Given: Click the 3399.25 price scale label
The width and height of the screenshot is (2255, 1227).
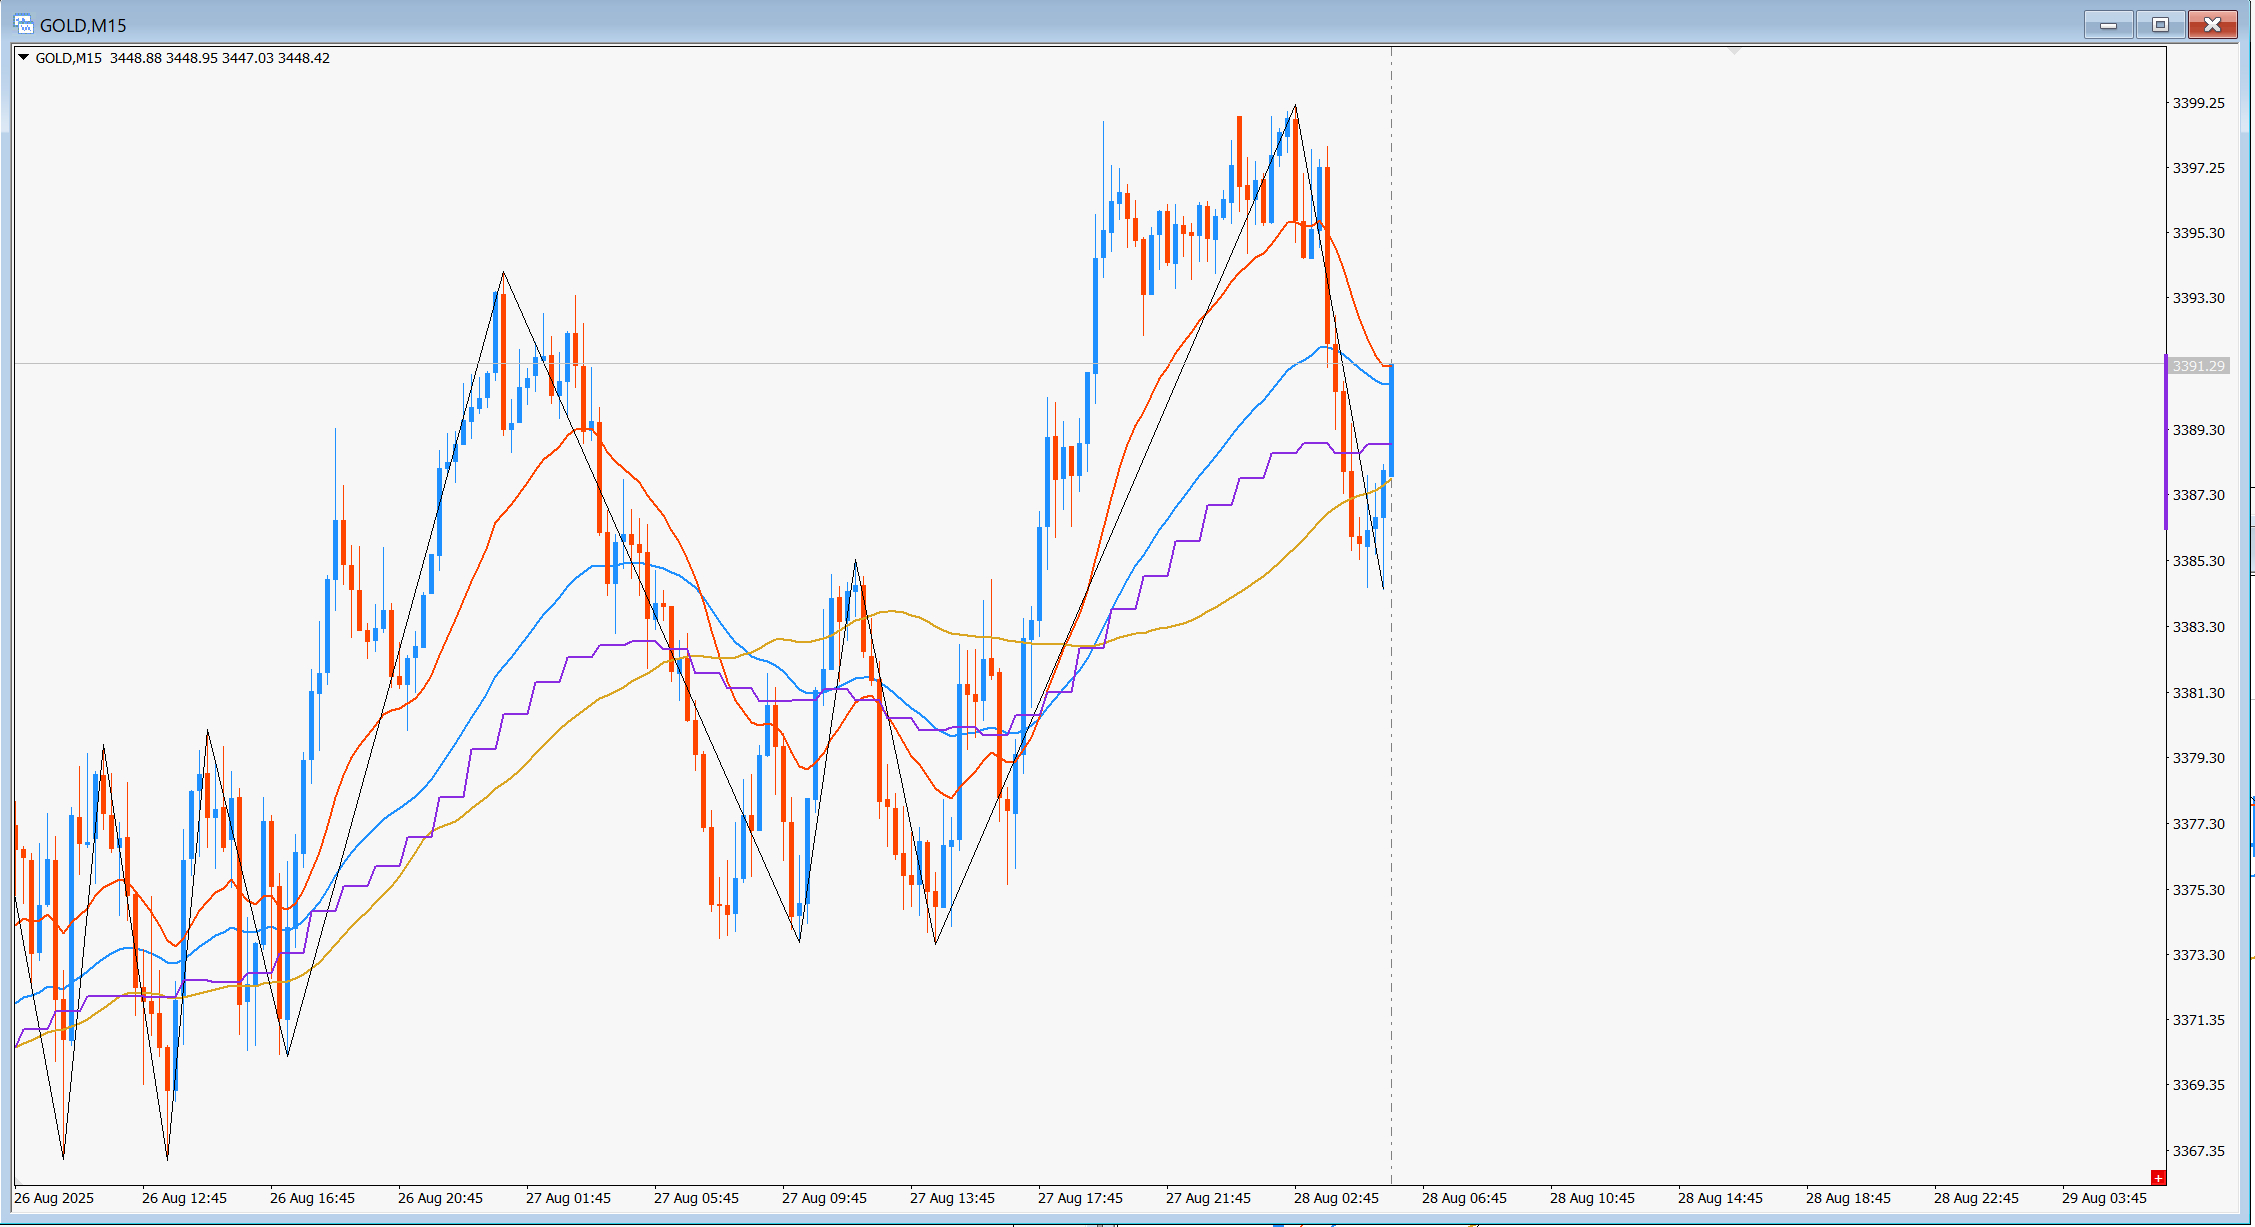Looking at the screenshot, I should point(2198,103).
